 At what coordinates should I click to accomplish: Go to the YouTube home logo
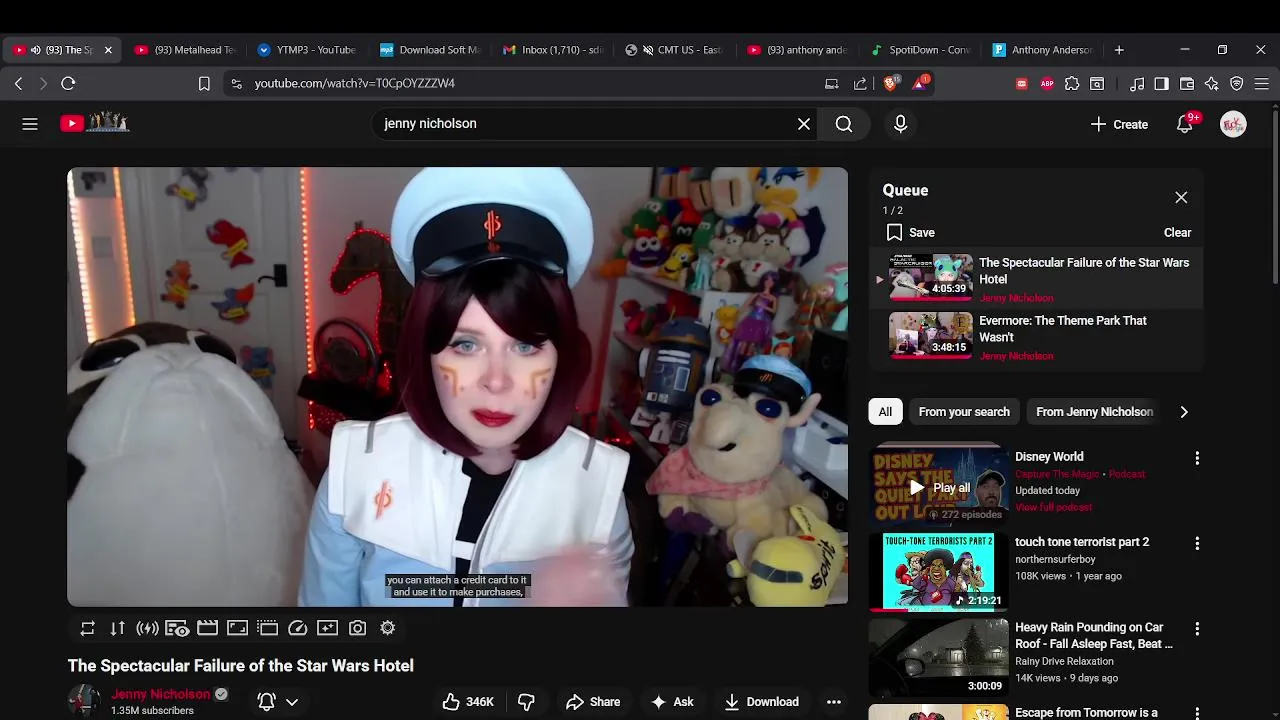tap(94, 123)
